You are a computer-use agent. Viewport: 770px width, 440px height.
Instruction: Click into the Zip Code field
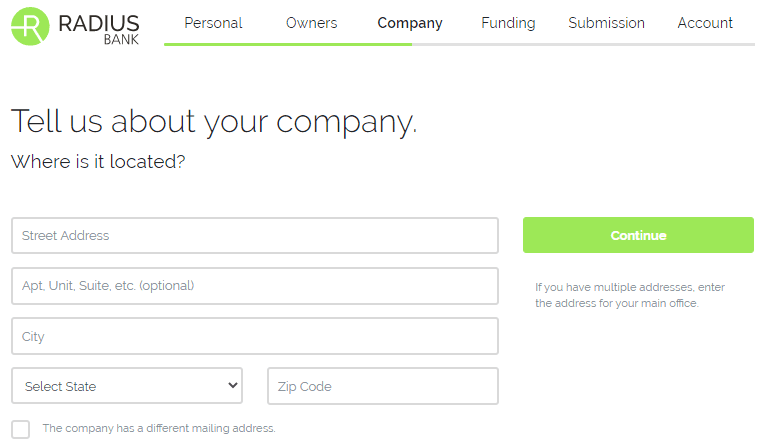coord(383,386)
